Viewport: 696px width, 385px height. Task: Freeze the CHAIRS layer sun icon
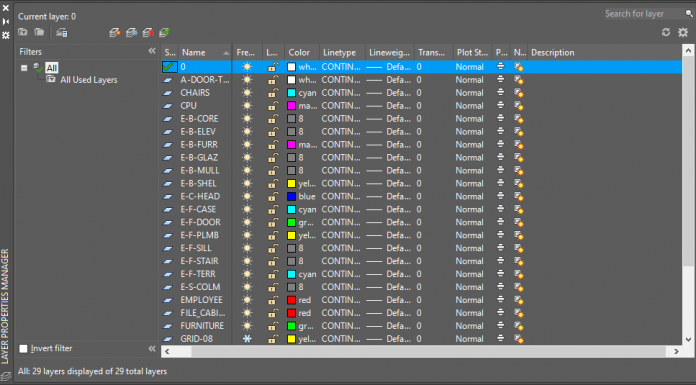[x=247, y=93]
